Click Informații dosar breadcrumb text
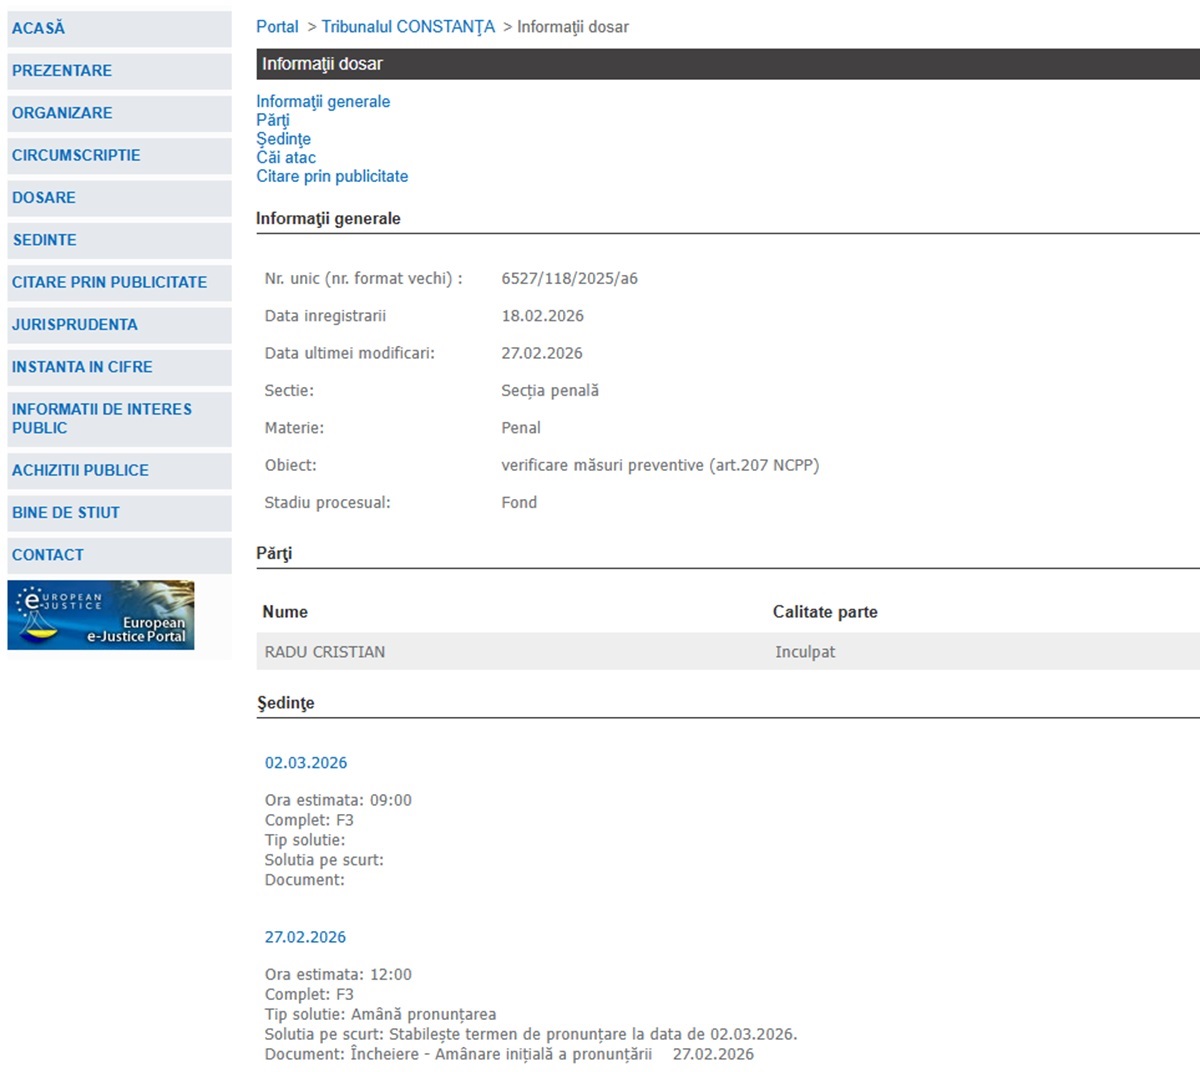This screenshot has width=1200, height=1072. (x=573, y=27)
